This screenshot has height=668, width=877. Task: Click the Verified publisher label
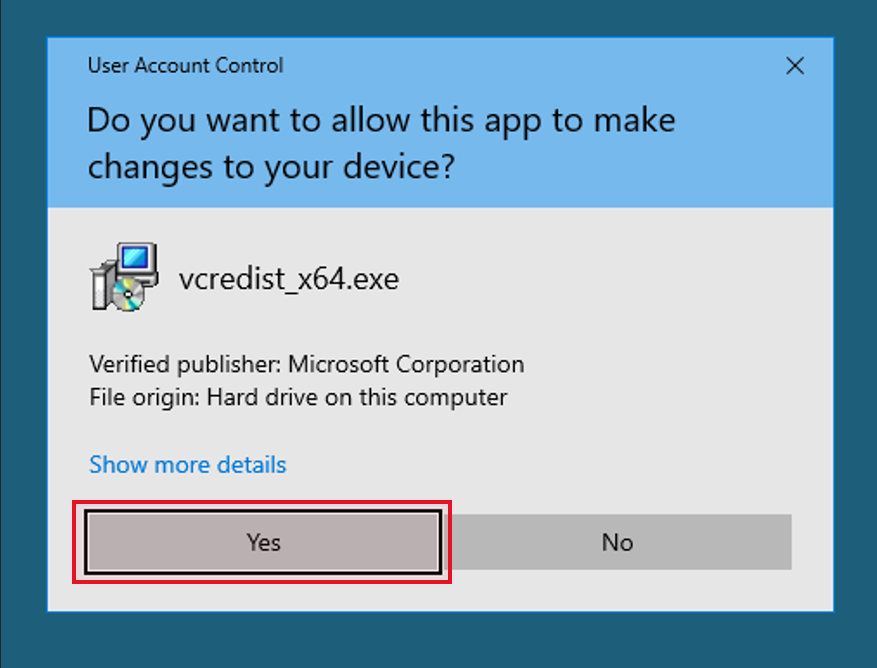point(186,364)
